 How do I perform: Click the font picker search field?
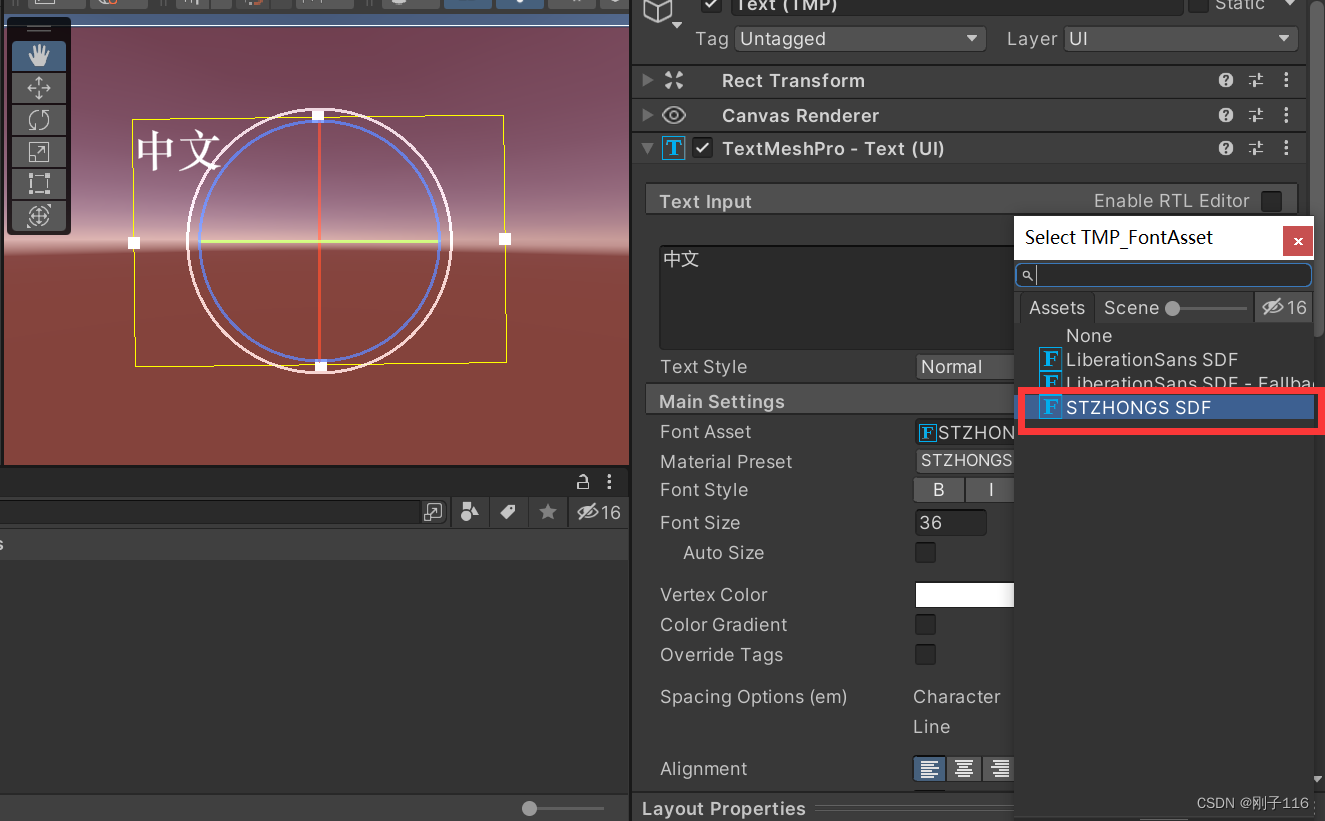1163,275
